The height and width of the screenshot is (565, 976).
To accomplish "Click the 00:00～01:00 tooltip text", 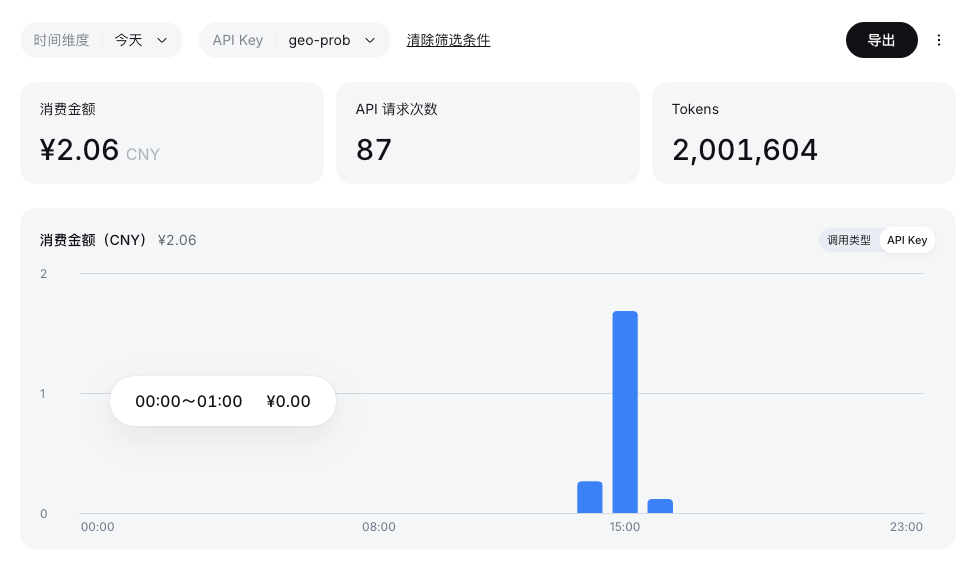I will tap(189, 401).
